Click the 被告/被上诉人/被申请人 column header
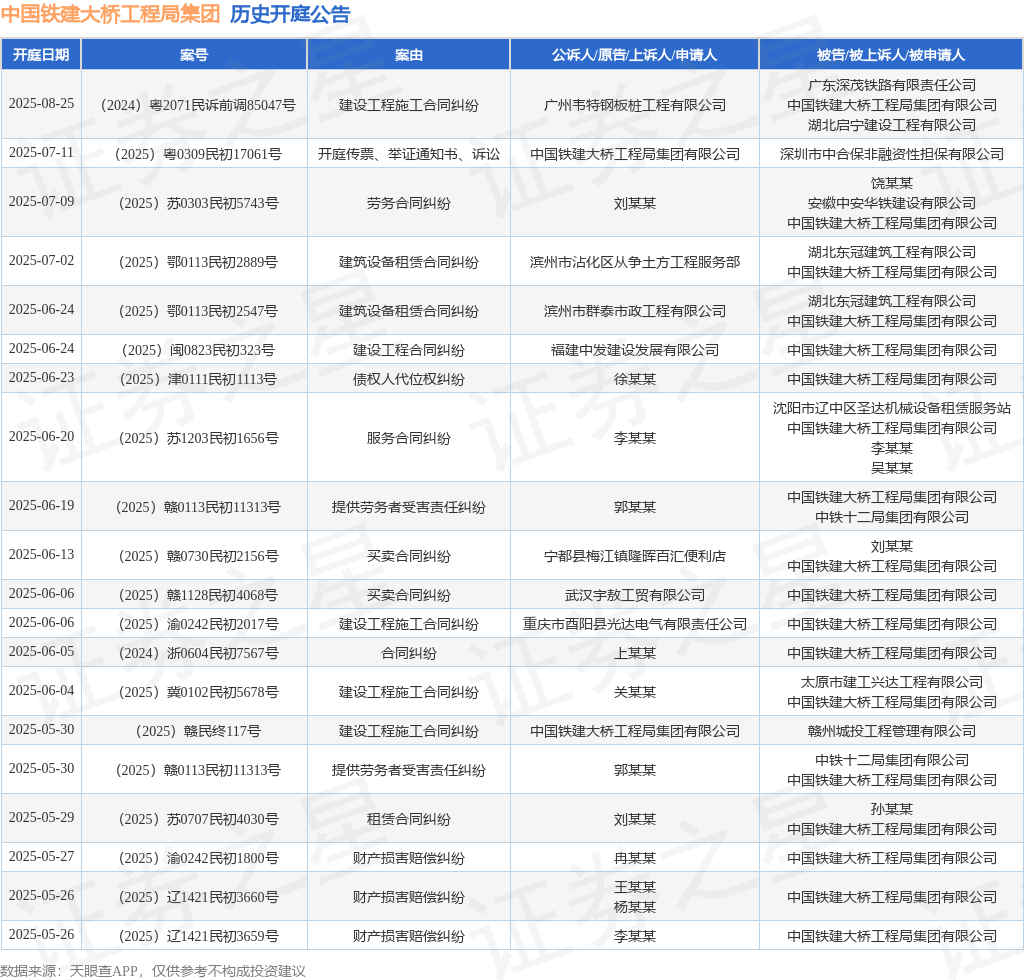1024x980 pixels. pos(891,55)
